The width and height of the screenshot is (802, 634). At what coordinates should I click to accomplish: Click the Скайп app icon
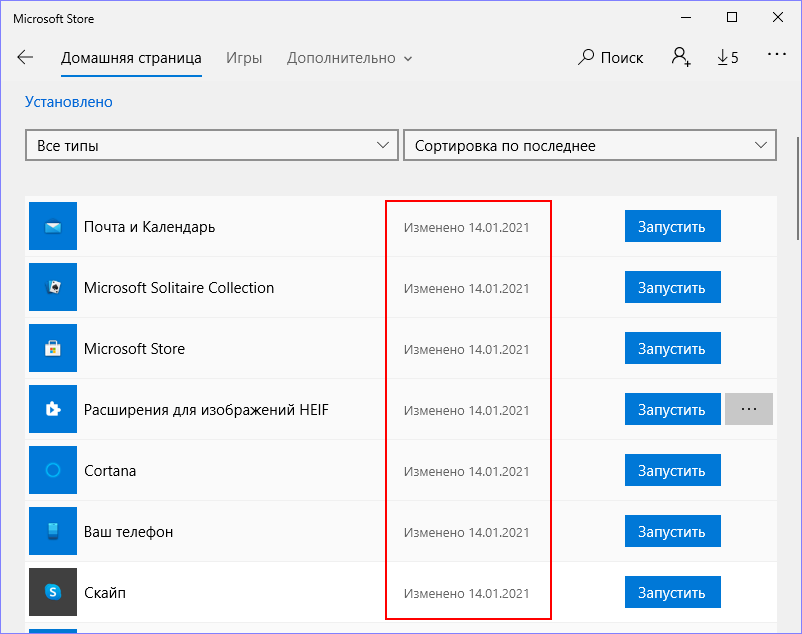53,592
